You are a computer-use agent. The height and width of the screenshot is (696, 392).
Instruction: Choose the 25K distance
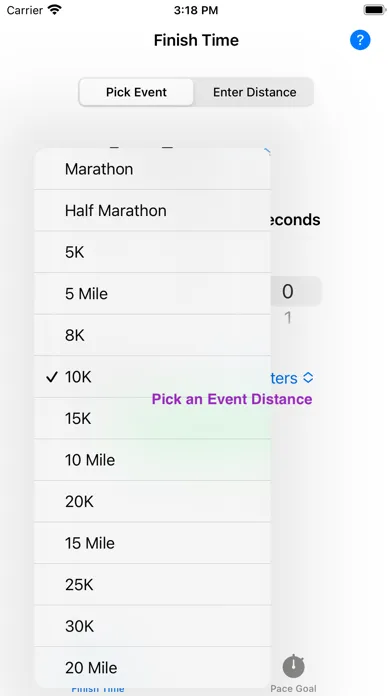(x=152, y=585)
